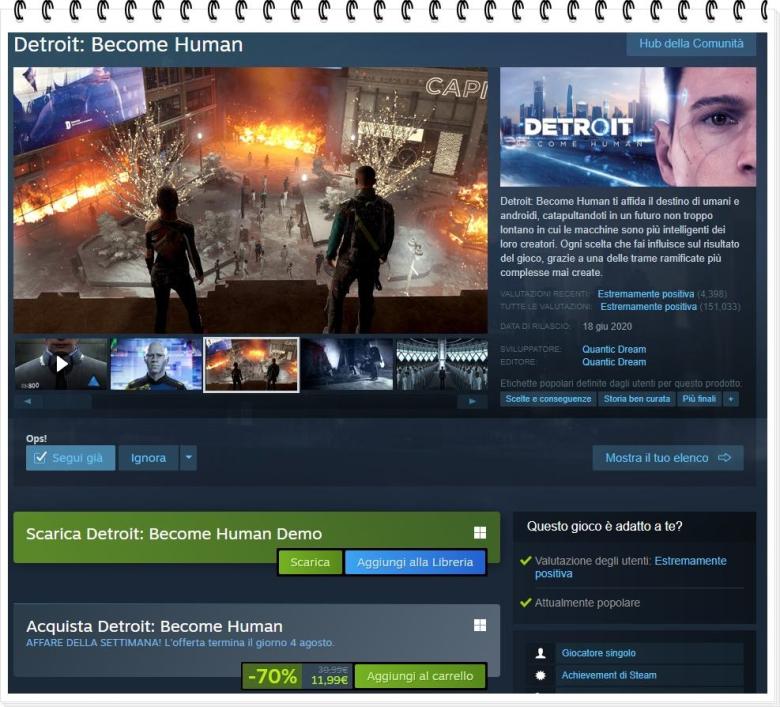This screenshot has height=707, width=780.
Task: Click the Detroit: Become Human title
Action: pyautogui.click(x=128, y=45)
